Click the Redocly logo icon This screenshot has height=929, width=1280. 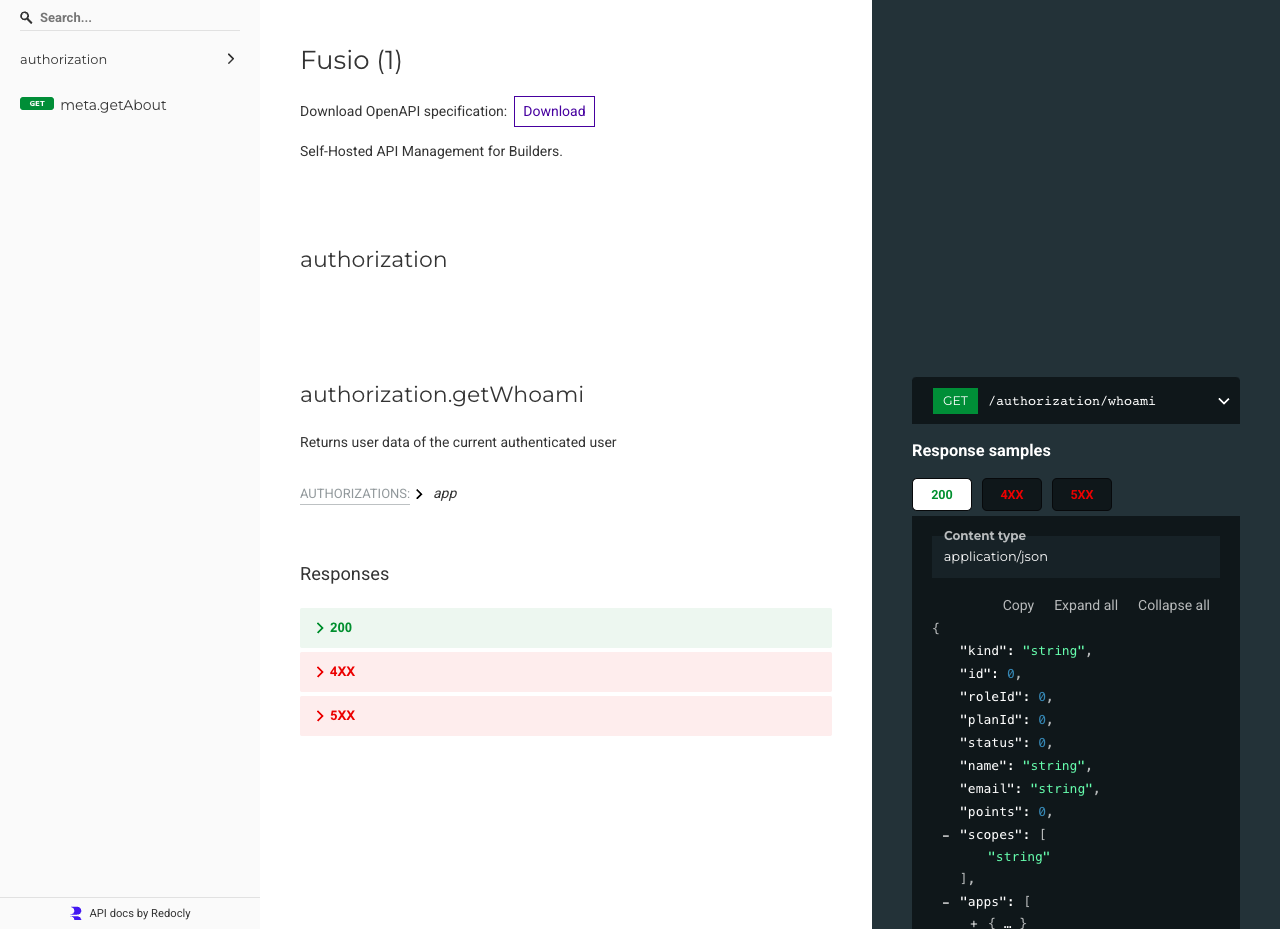76,913
